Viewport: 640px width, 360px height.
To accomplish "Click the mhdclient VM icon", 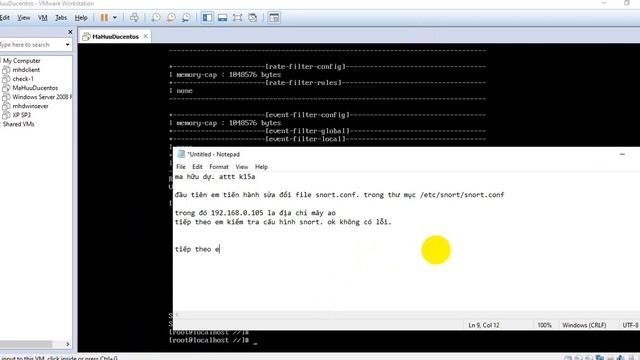I will [6, 70].
